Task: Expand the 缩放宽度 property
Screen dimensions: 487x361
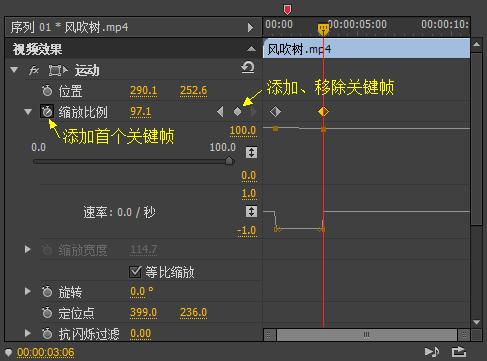Action: pyautogui.click(x=28, y=249)
